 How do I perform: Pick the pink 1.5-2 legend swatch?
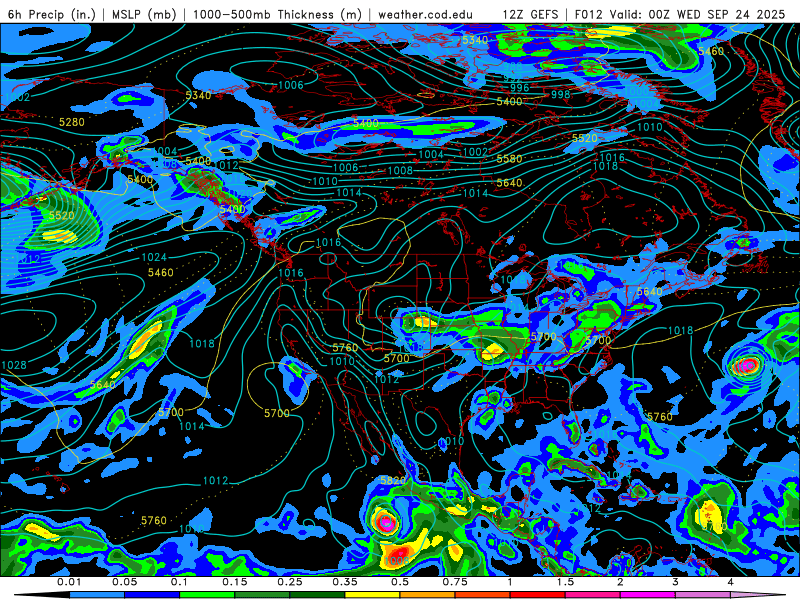[x=593, y=595]
